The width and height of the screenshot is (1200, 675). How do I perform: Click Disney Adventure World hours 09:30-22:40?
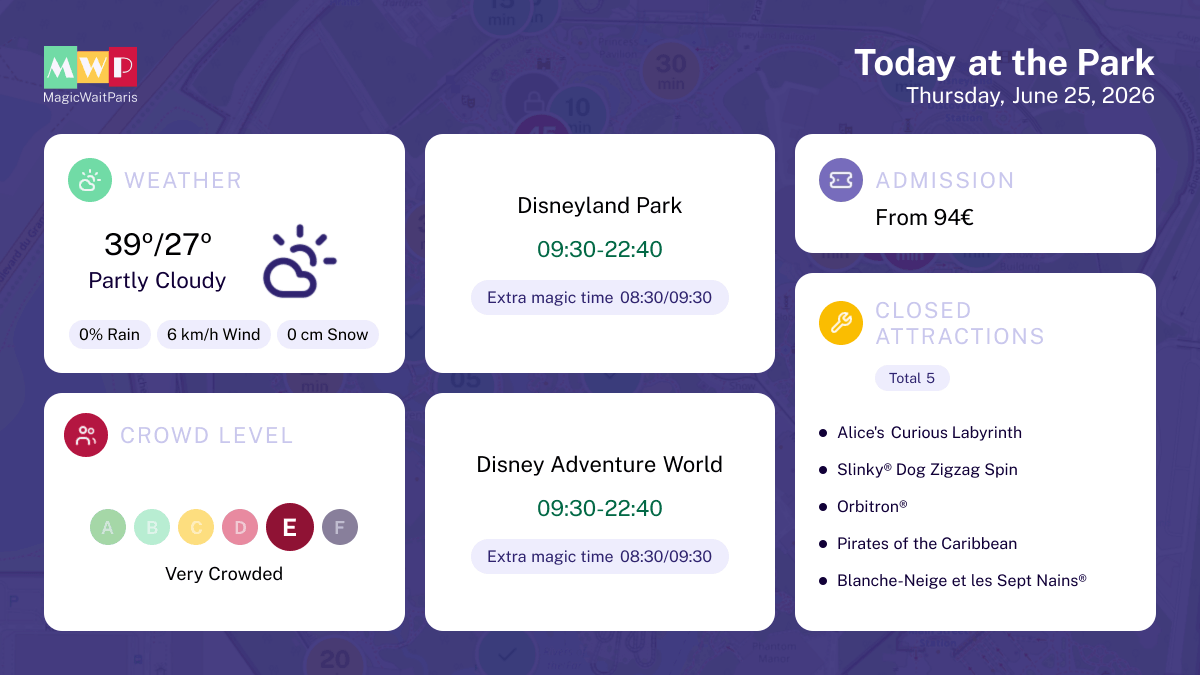(x=600, y=508)
